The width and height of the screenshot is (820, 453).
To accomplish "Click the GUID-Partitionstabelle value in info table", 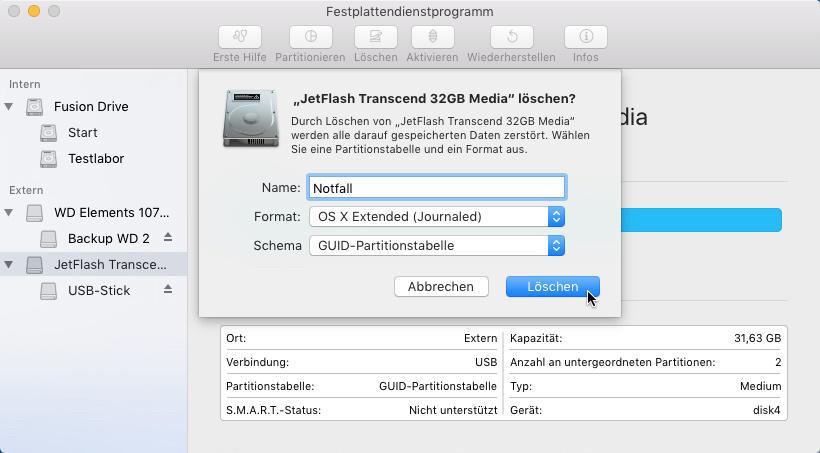I will click(438, 387).
